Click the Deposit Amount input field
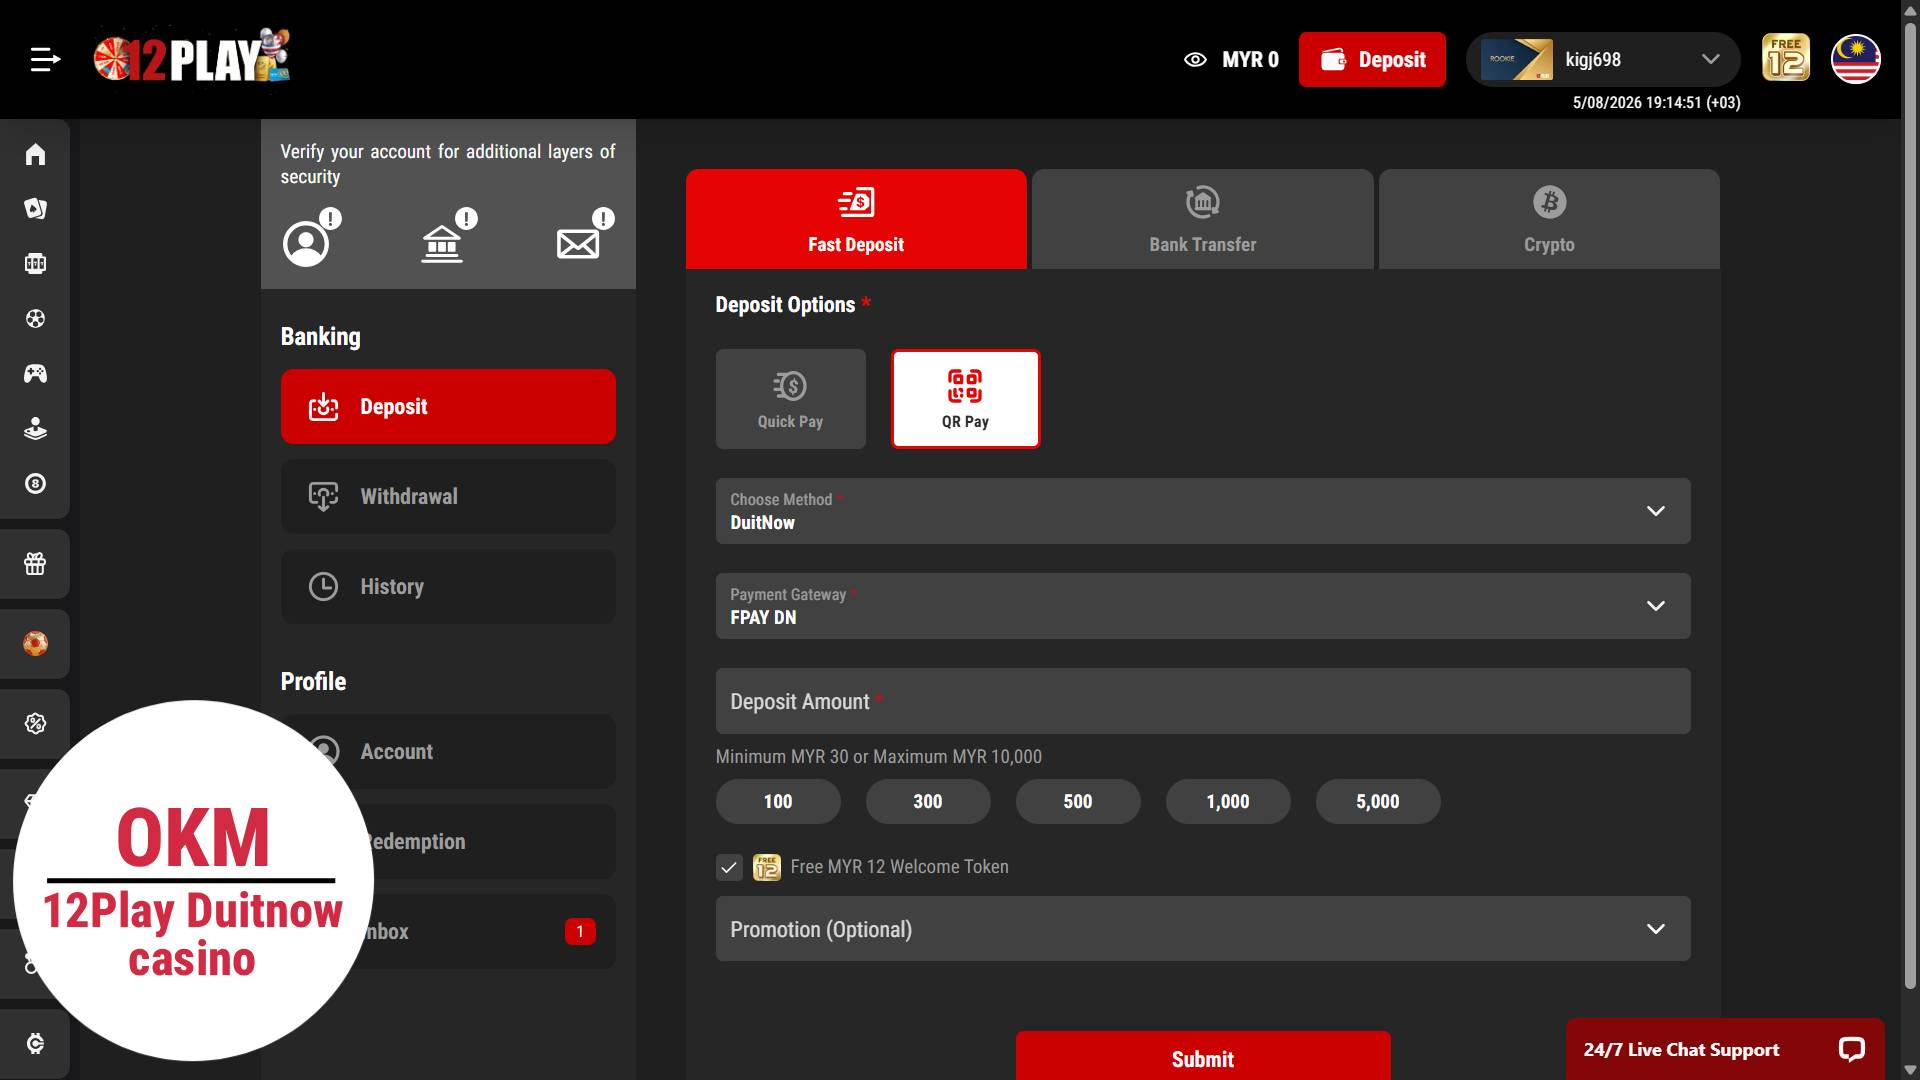 click(1203, 701)
